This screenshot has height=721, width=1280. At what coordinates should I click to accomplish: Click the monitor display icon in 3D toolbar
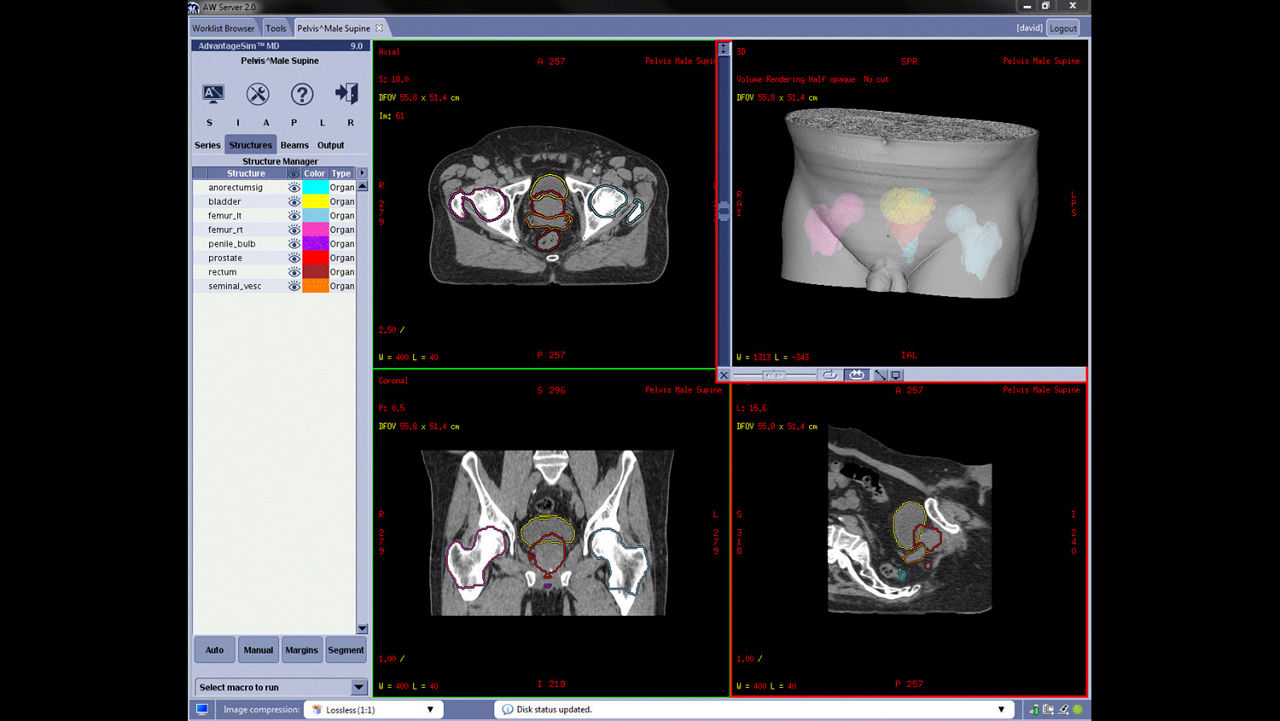pyautogui.click(x=896, y=375)
